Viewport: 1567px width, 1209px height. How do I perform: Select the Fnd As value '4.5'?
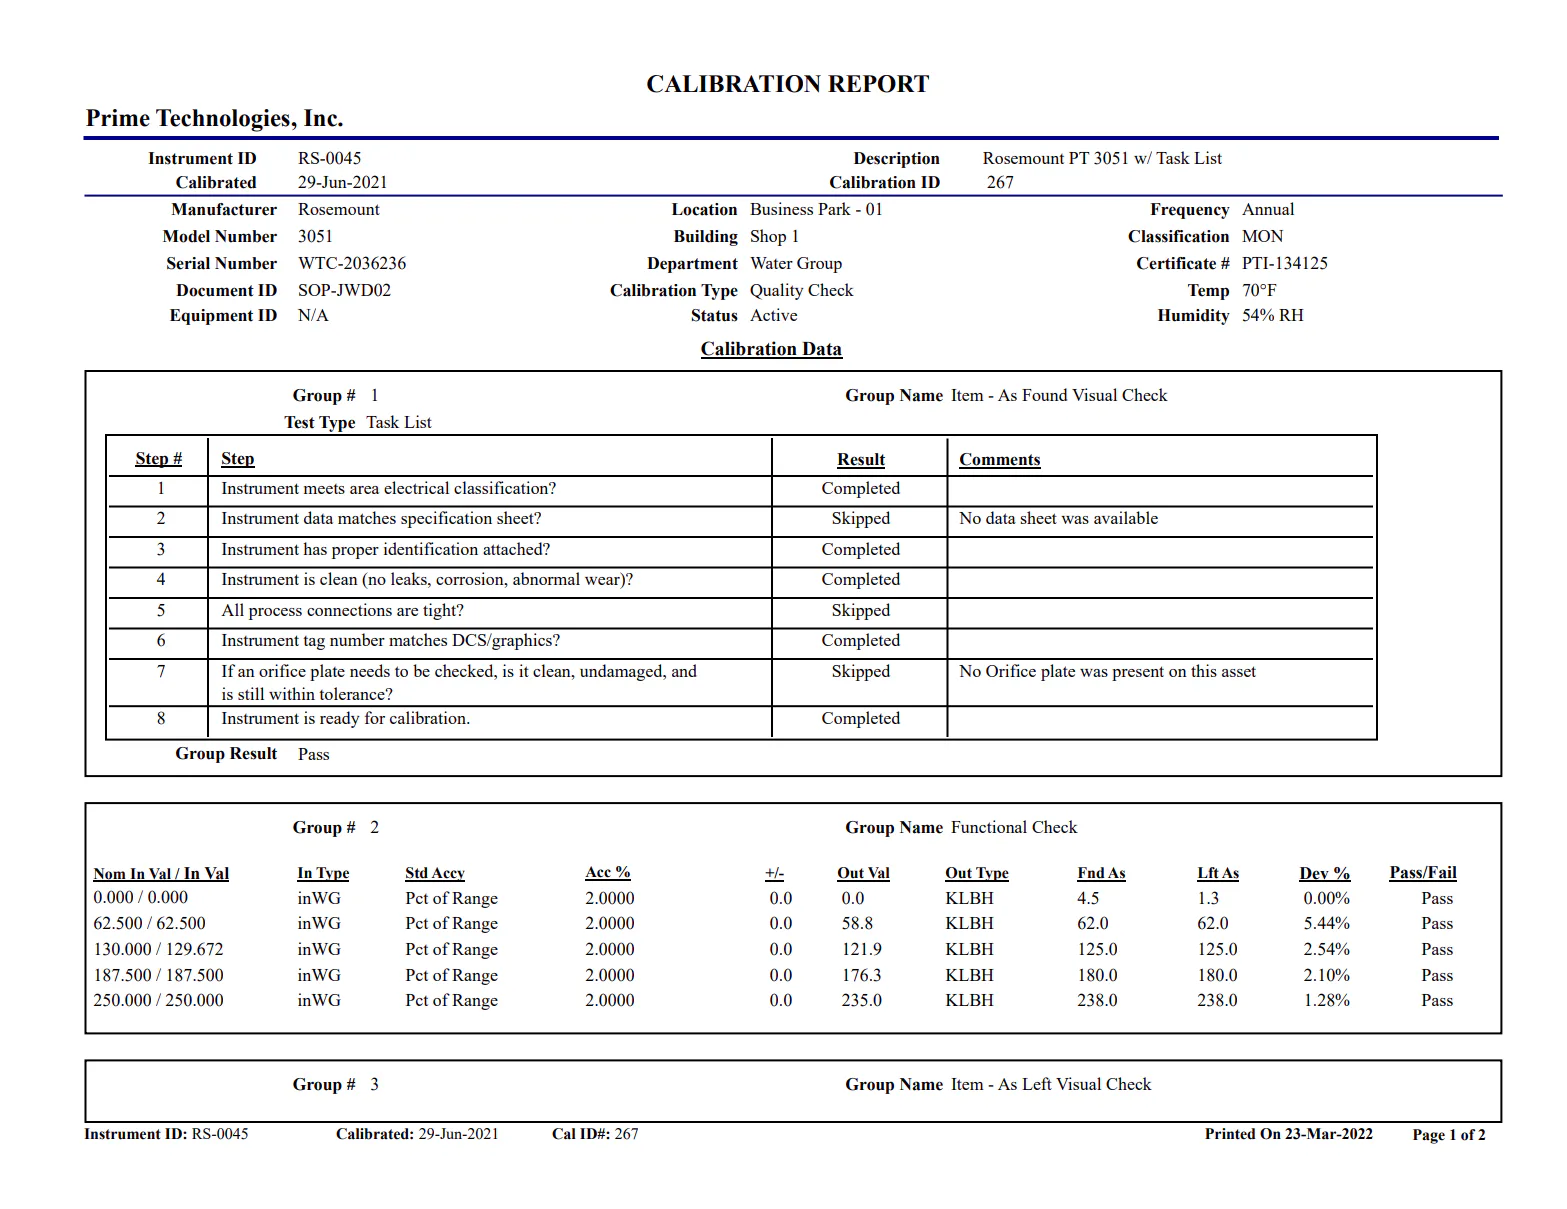[x=1088, y=898]
